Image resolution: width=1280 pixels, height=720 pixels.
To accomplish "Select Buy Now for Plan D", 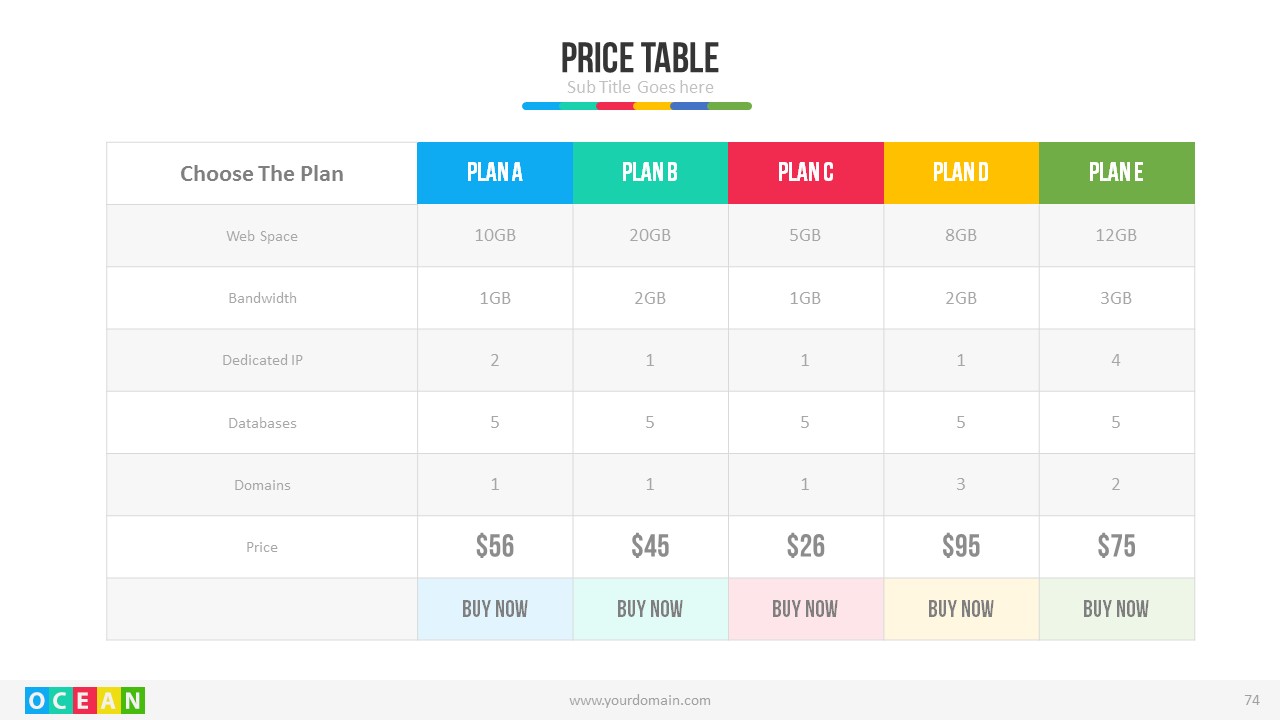I will coord(961,609).
